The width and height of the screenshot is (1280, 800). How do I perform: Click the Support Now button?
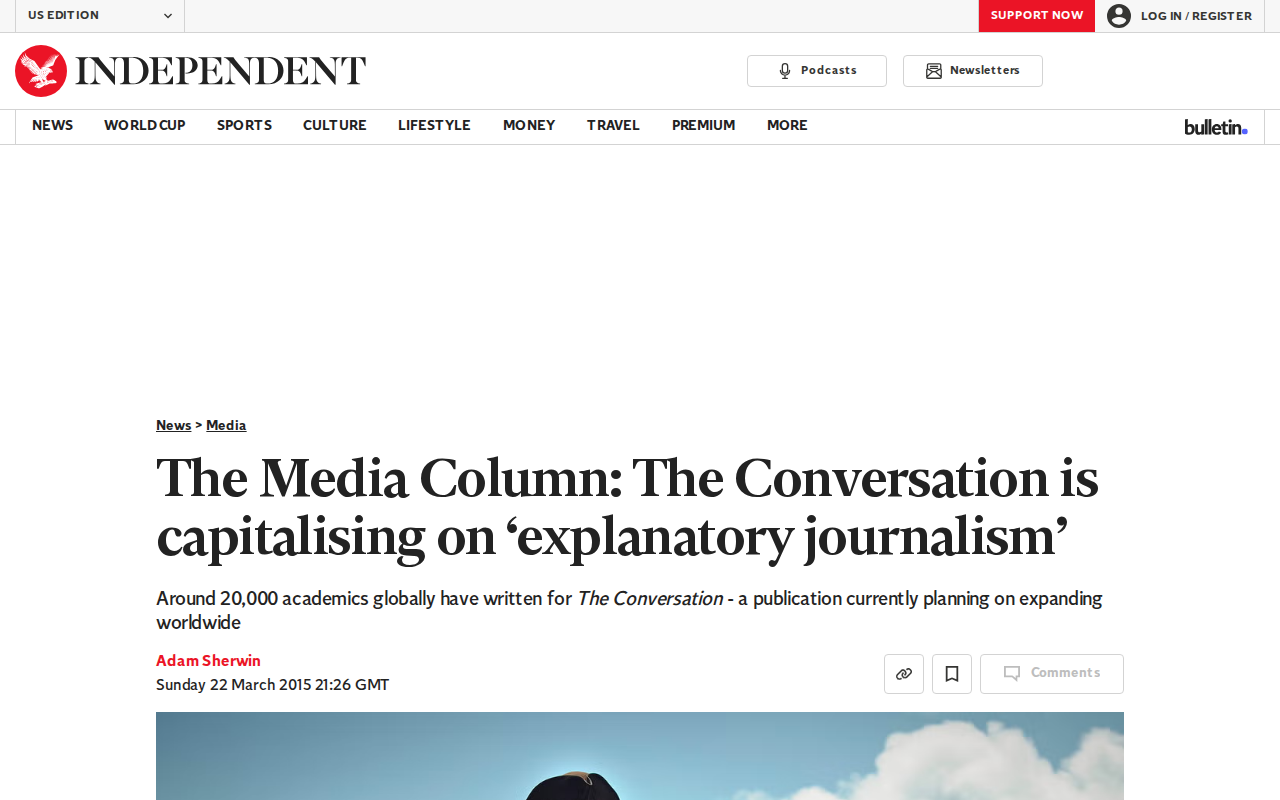pos(1037,16)
